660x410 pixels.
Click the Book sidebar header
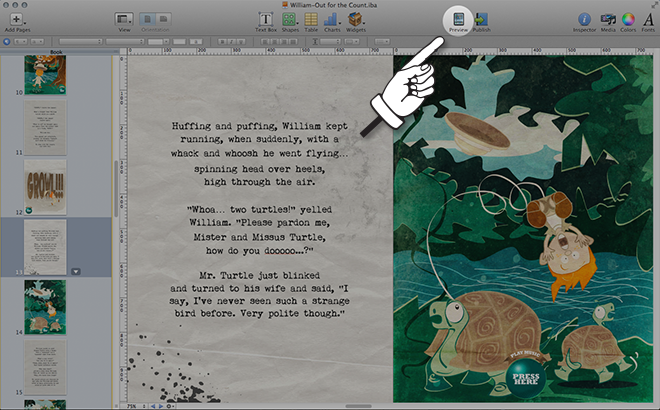coord(56,52)
